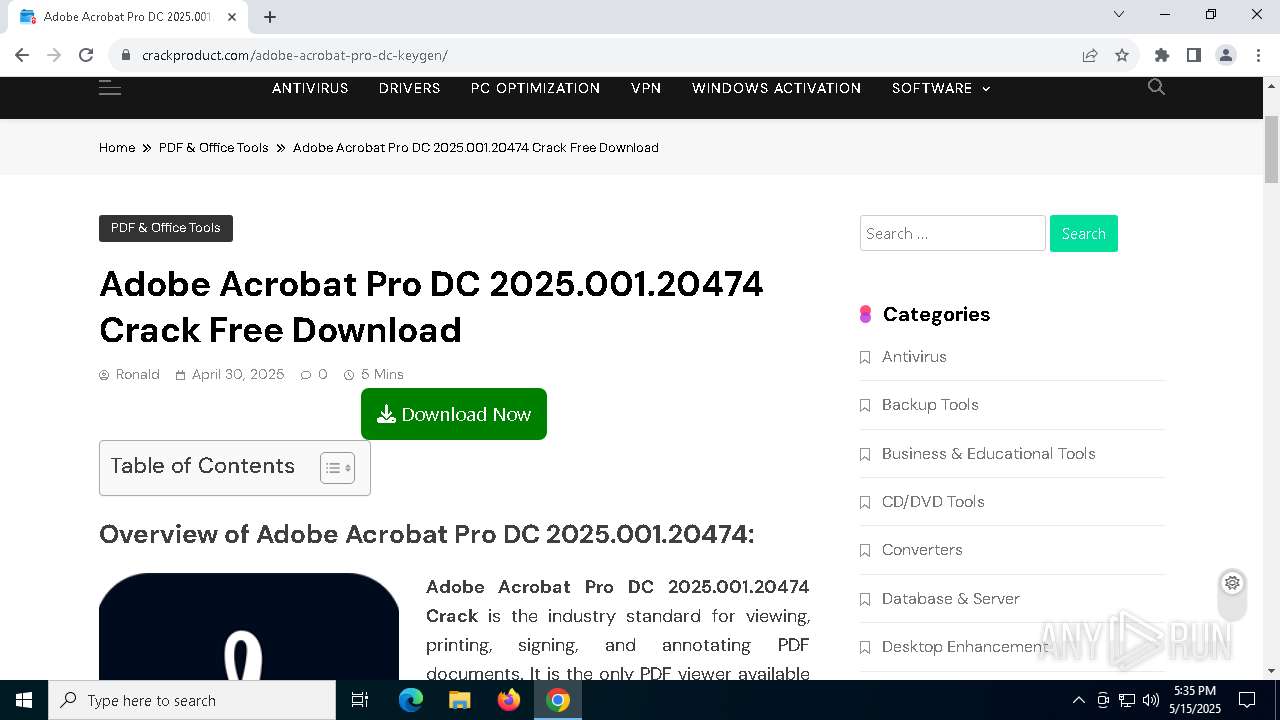Open the Converters category link
Screen dimensions: 1280x720
pos(922,550)
